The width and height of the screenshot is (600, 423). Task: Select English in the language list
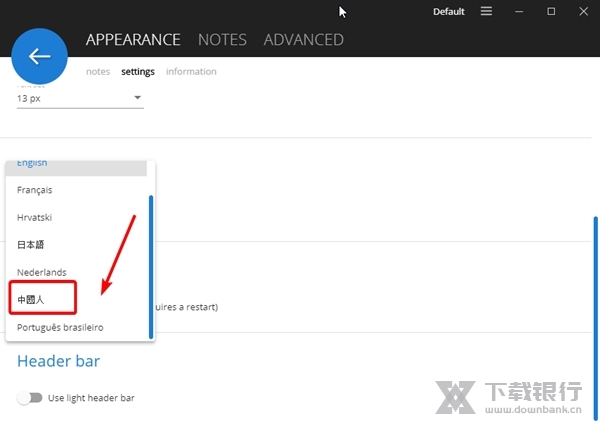pyautogui.click(x=33, y=164)
